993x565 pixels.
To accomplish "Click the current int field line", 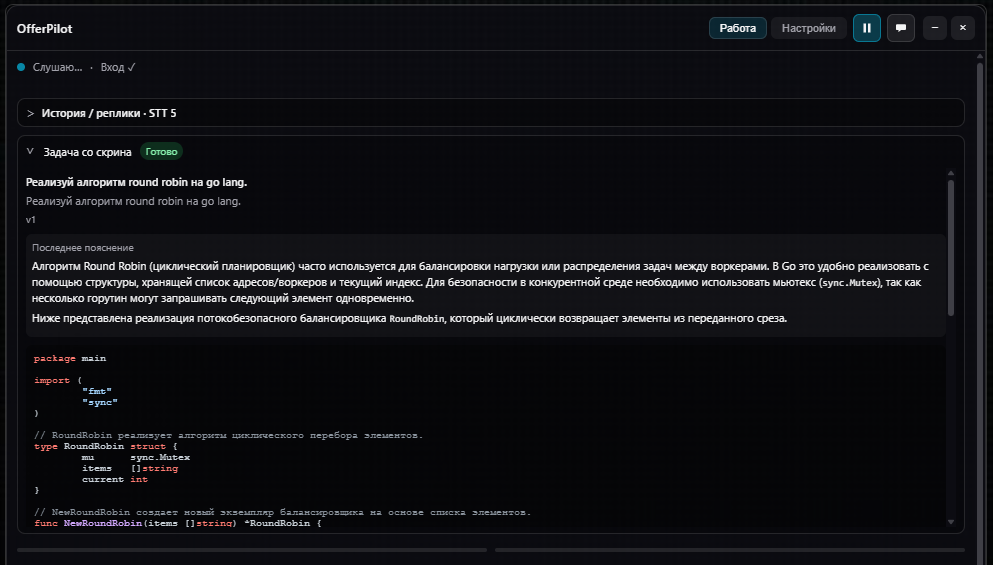I will point(115,479).
